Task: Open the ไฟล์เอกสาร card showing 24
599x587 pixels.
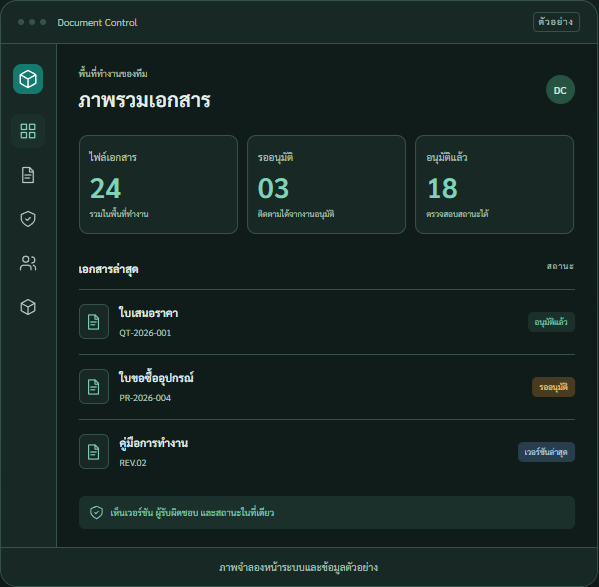Action: [x=159, y=184]
